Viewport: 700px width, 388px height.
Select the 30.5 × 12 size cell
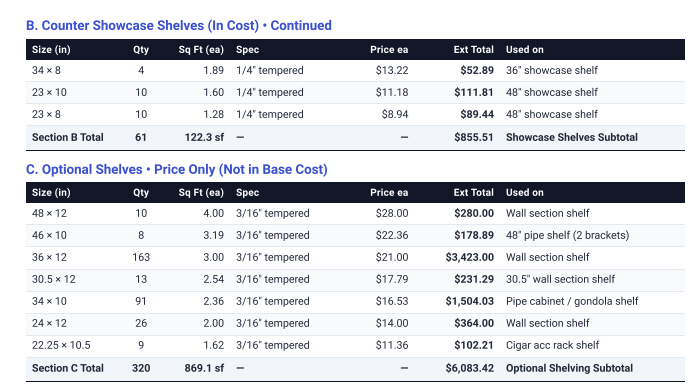pyautogui.click(x=54, y=280)
